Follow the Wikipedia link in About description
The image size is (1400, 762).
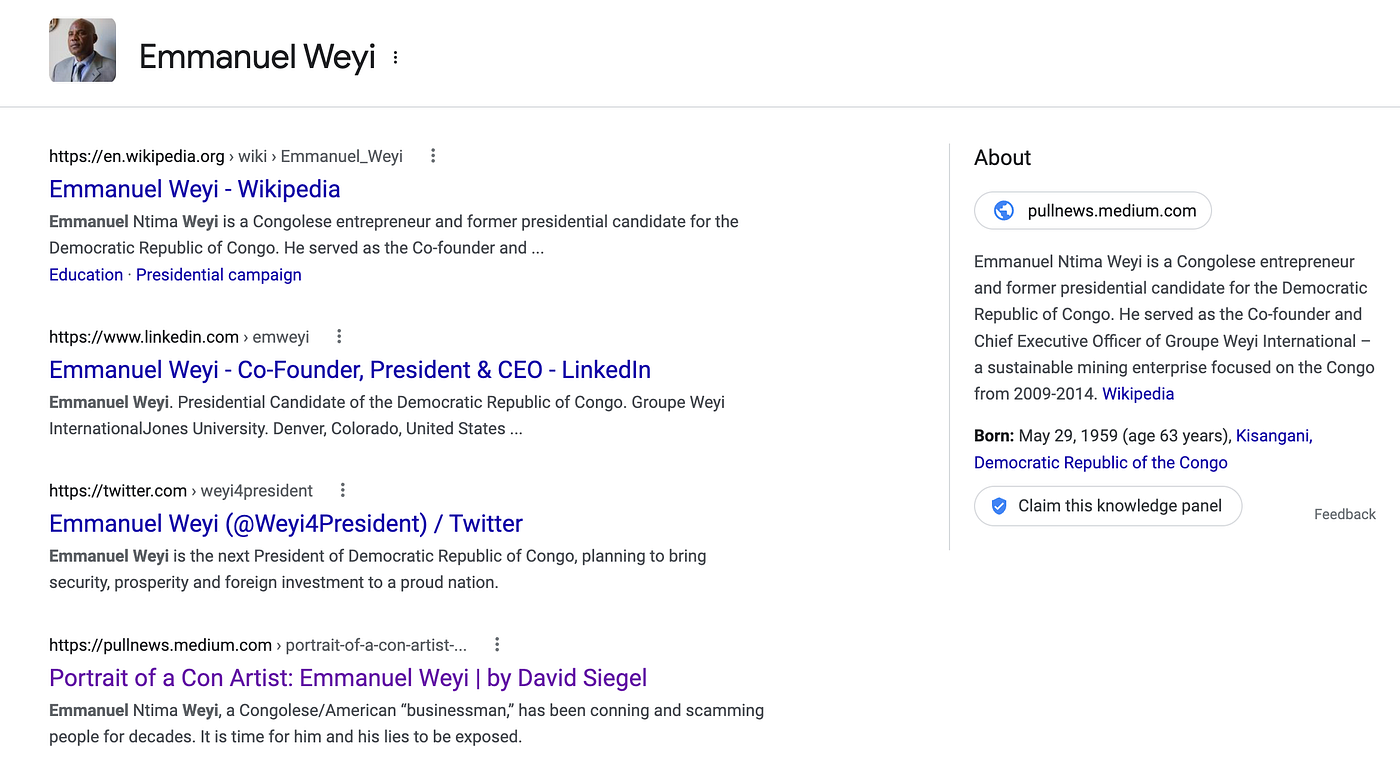pos(1137,394)
